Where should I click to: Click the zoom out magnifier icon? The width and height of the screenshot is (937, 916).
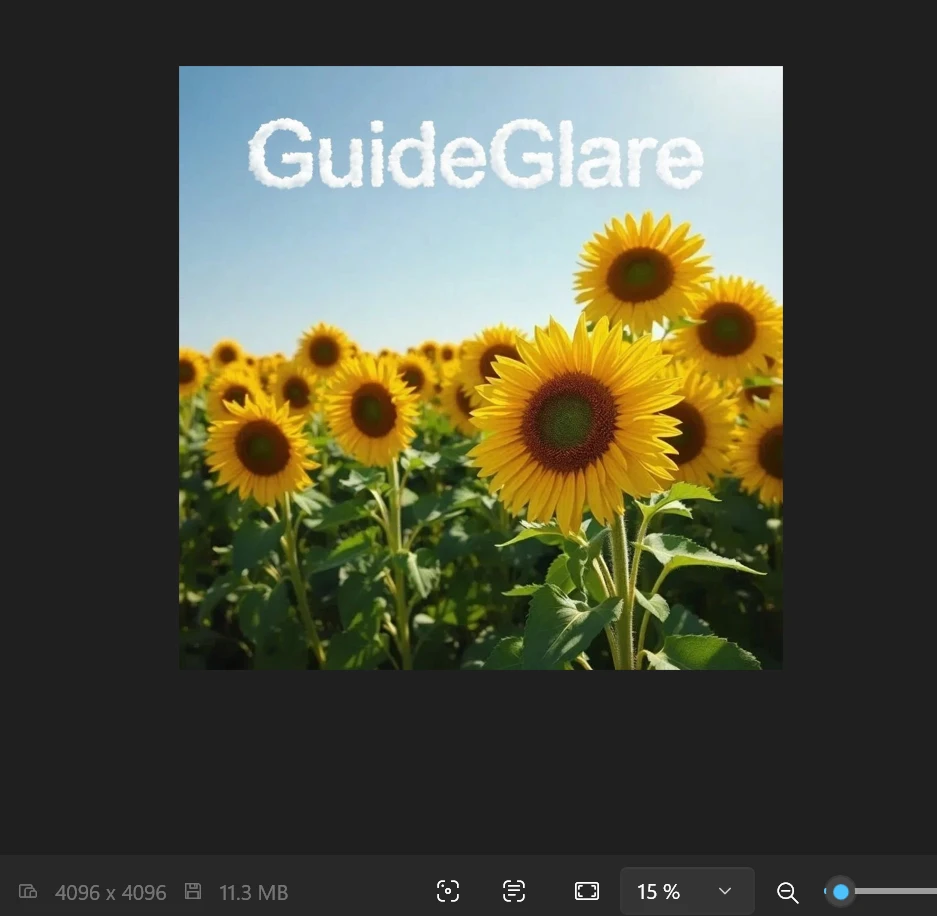click(x=787, y=892)
